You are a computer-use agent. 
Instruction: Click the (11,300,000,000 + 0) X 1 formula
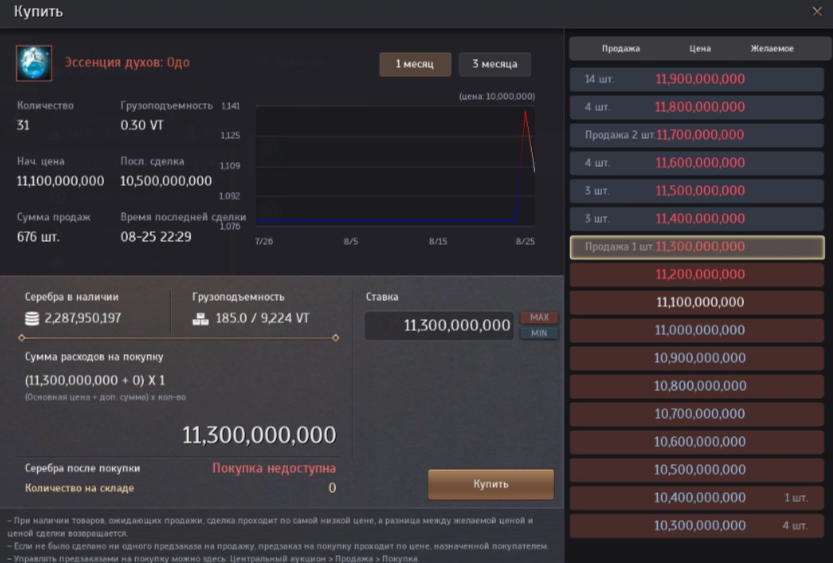pos(95,380)
